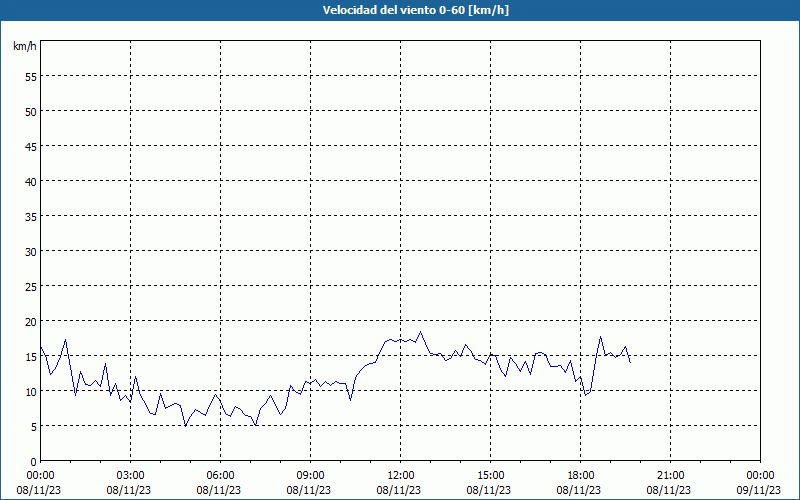This screenshot has width=800, height=500.
Task: Select the "10" y-axis tick label
Action: pyautogui.click(x=31, y=391)
